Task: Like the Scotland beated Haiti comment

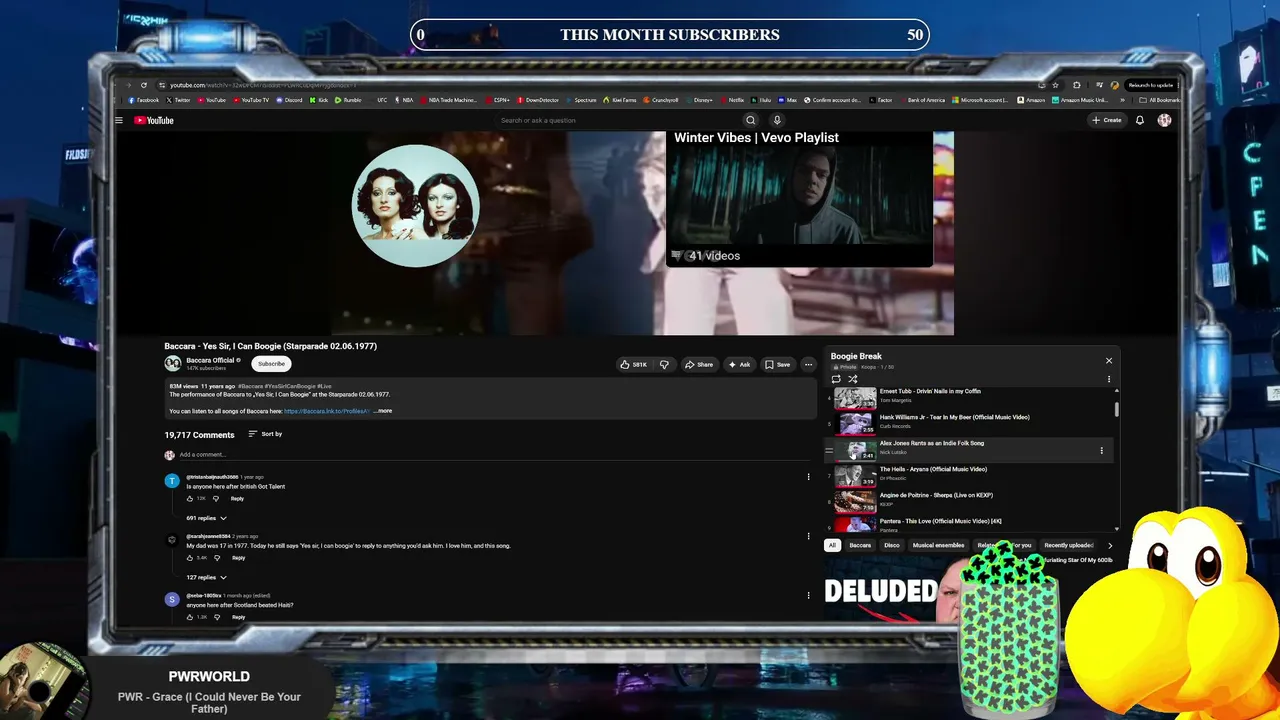Action: pyautogui.click(x=190, y=616)
